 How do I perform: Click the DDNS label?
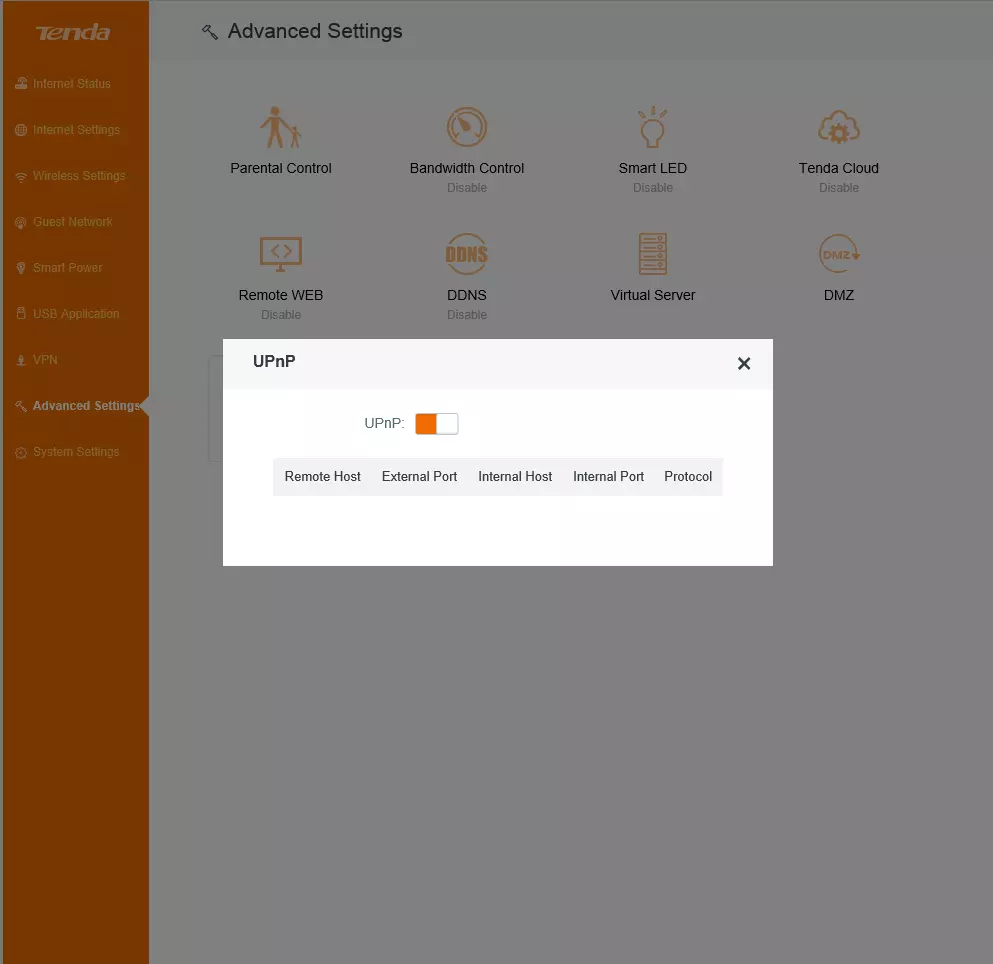click(467, 295)
